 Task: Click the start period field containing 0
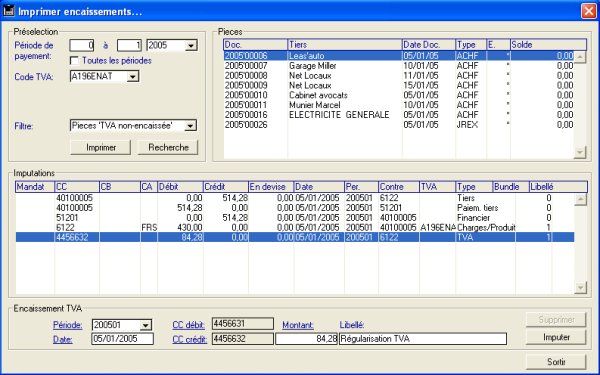(x=82, y=46)
